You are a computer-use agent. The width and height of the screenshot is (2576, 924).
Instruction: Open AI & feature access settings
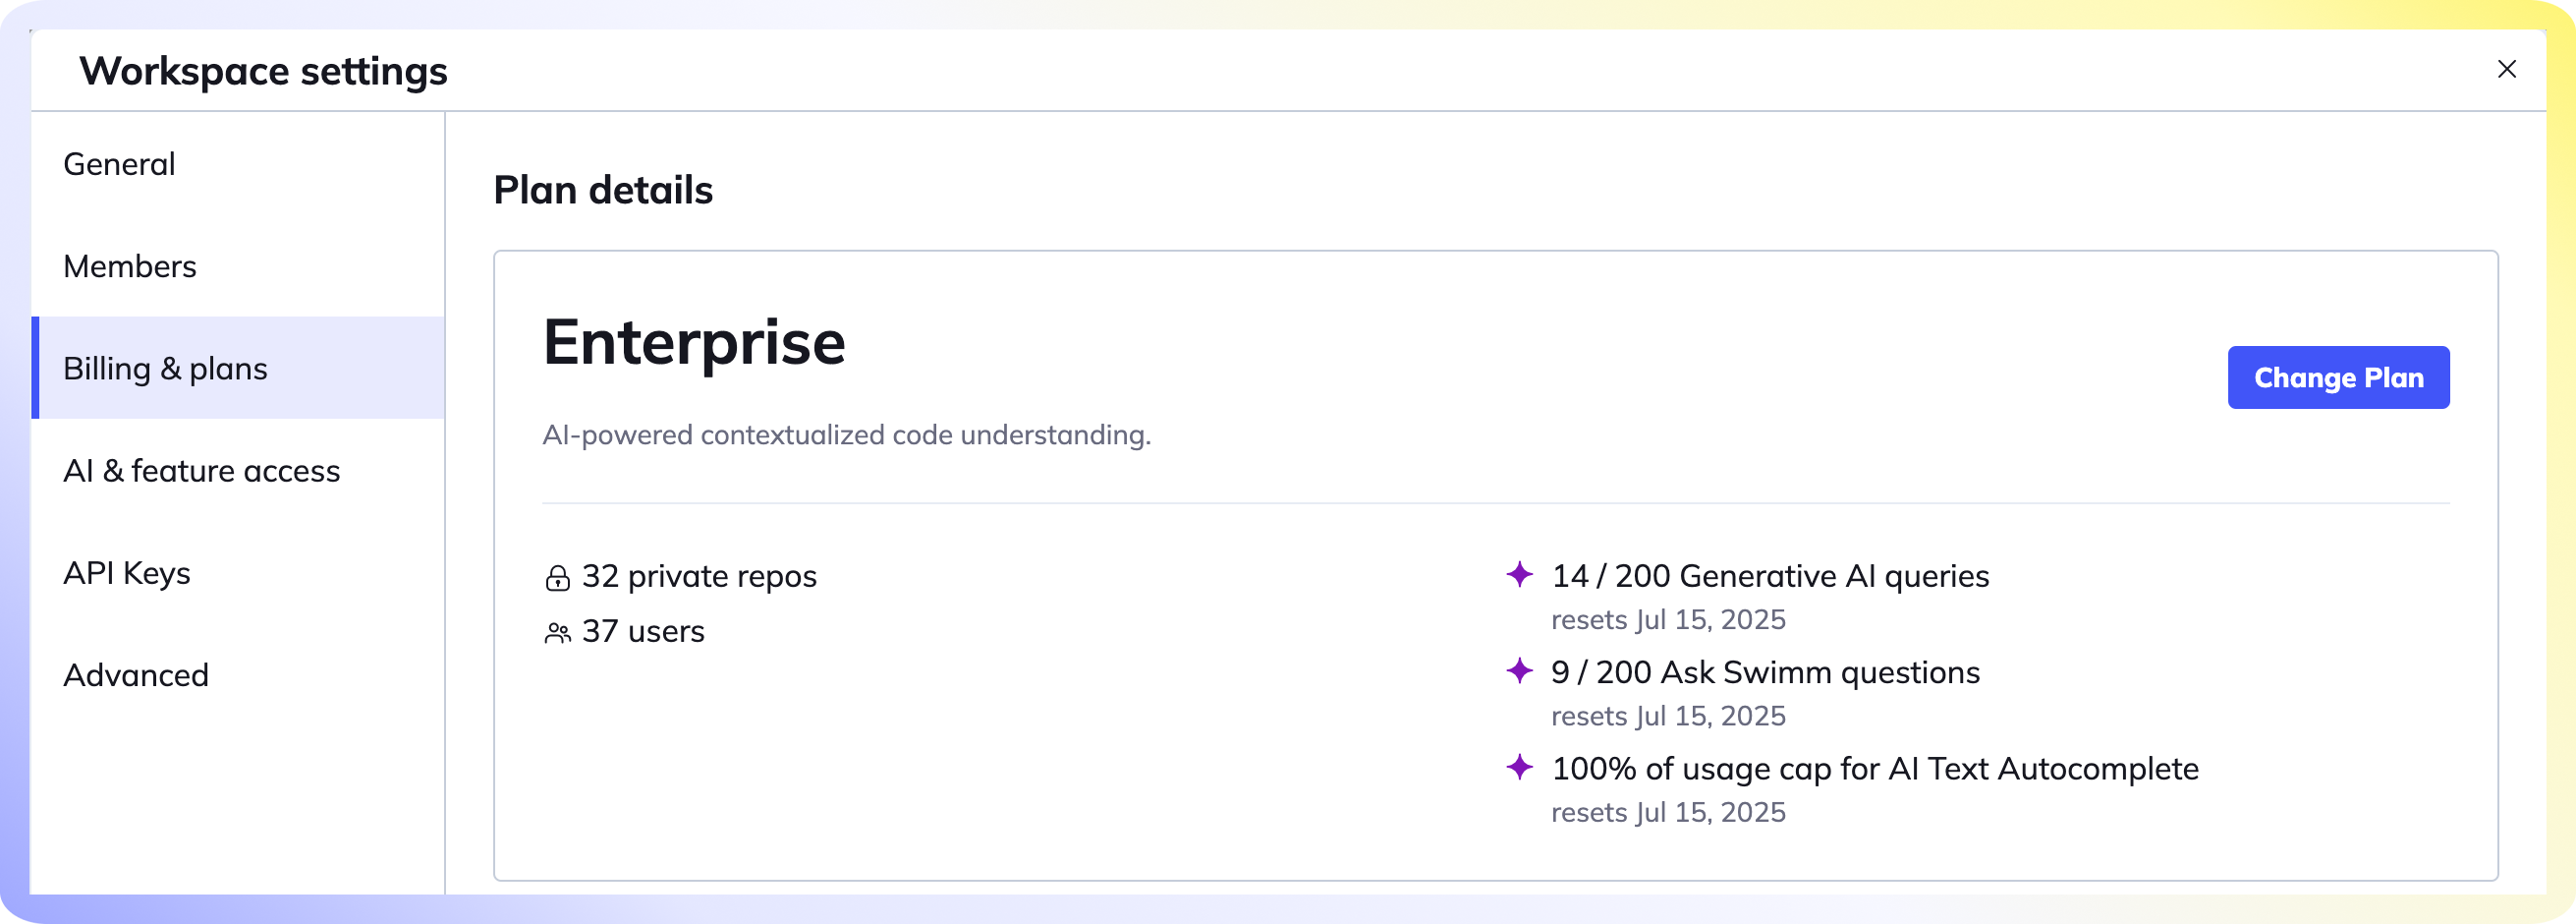(x=238, y=470)
